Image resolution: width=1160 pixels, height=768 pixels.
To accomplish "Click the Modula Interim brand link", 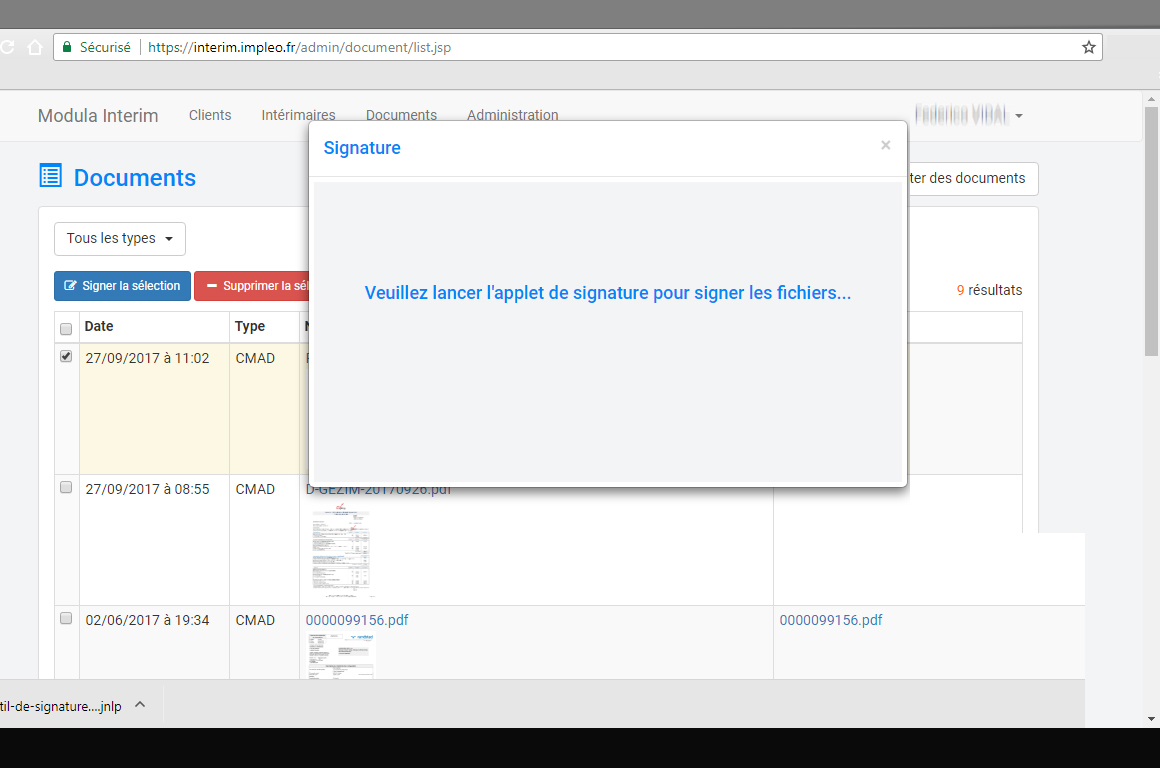I will (98, 116).
